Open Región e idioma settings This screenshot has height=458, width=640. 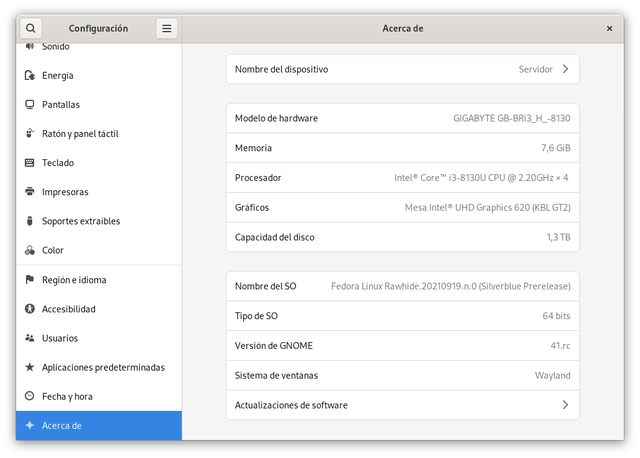99,280
